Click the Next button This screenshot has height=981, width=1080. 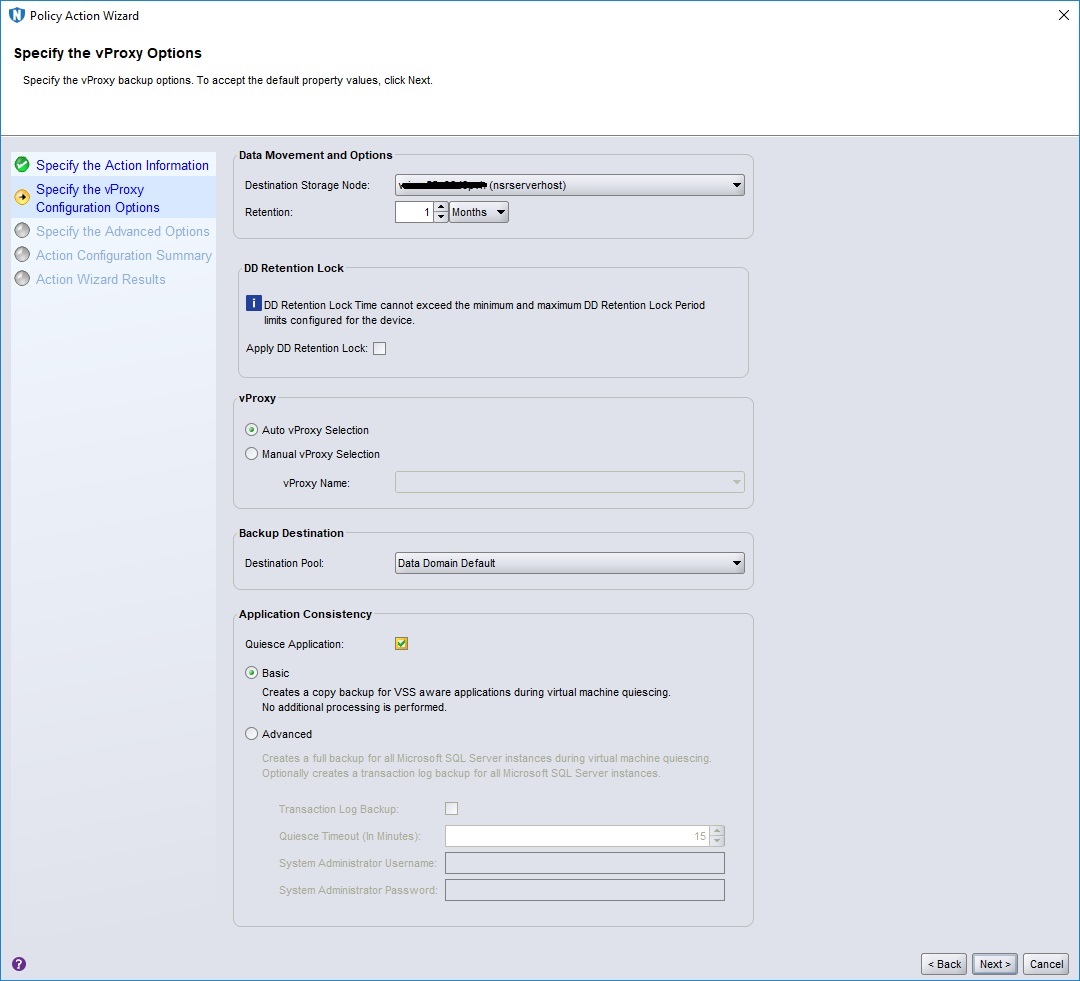[x=994, y=963]
